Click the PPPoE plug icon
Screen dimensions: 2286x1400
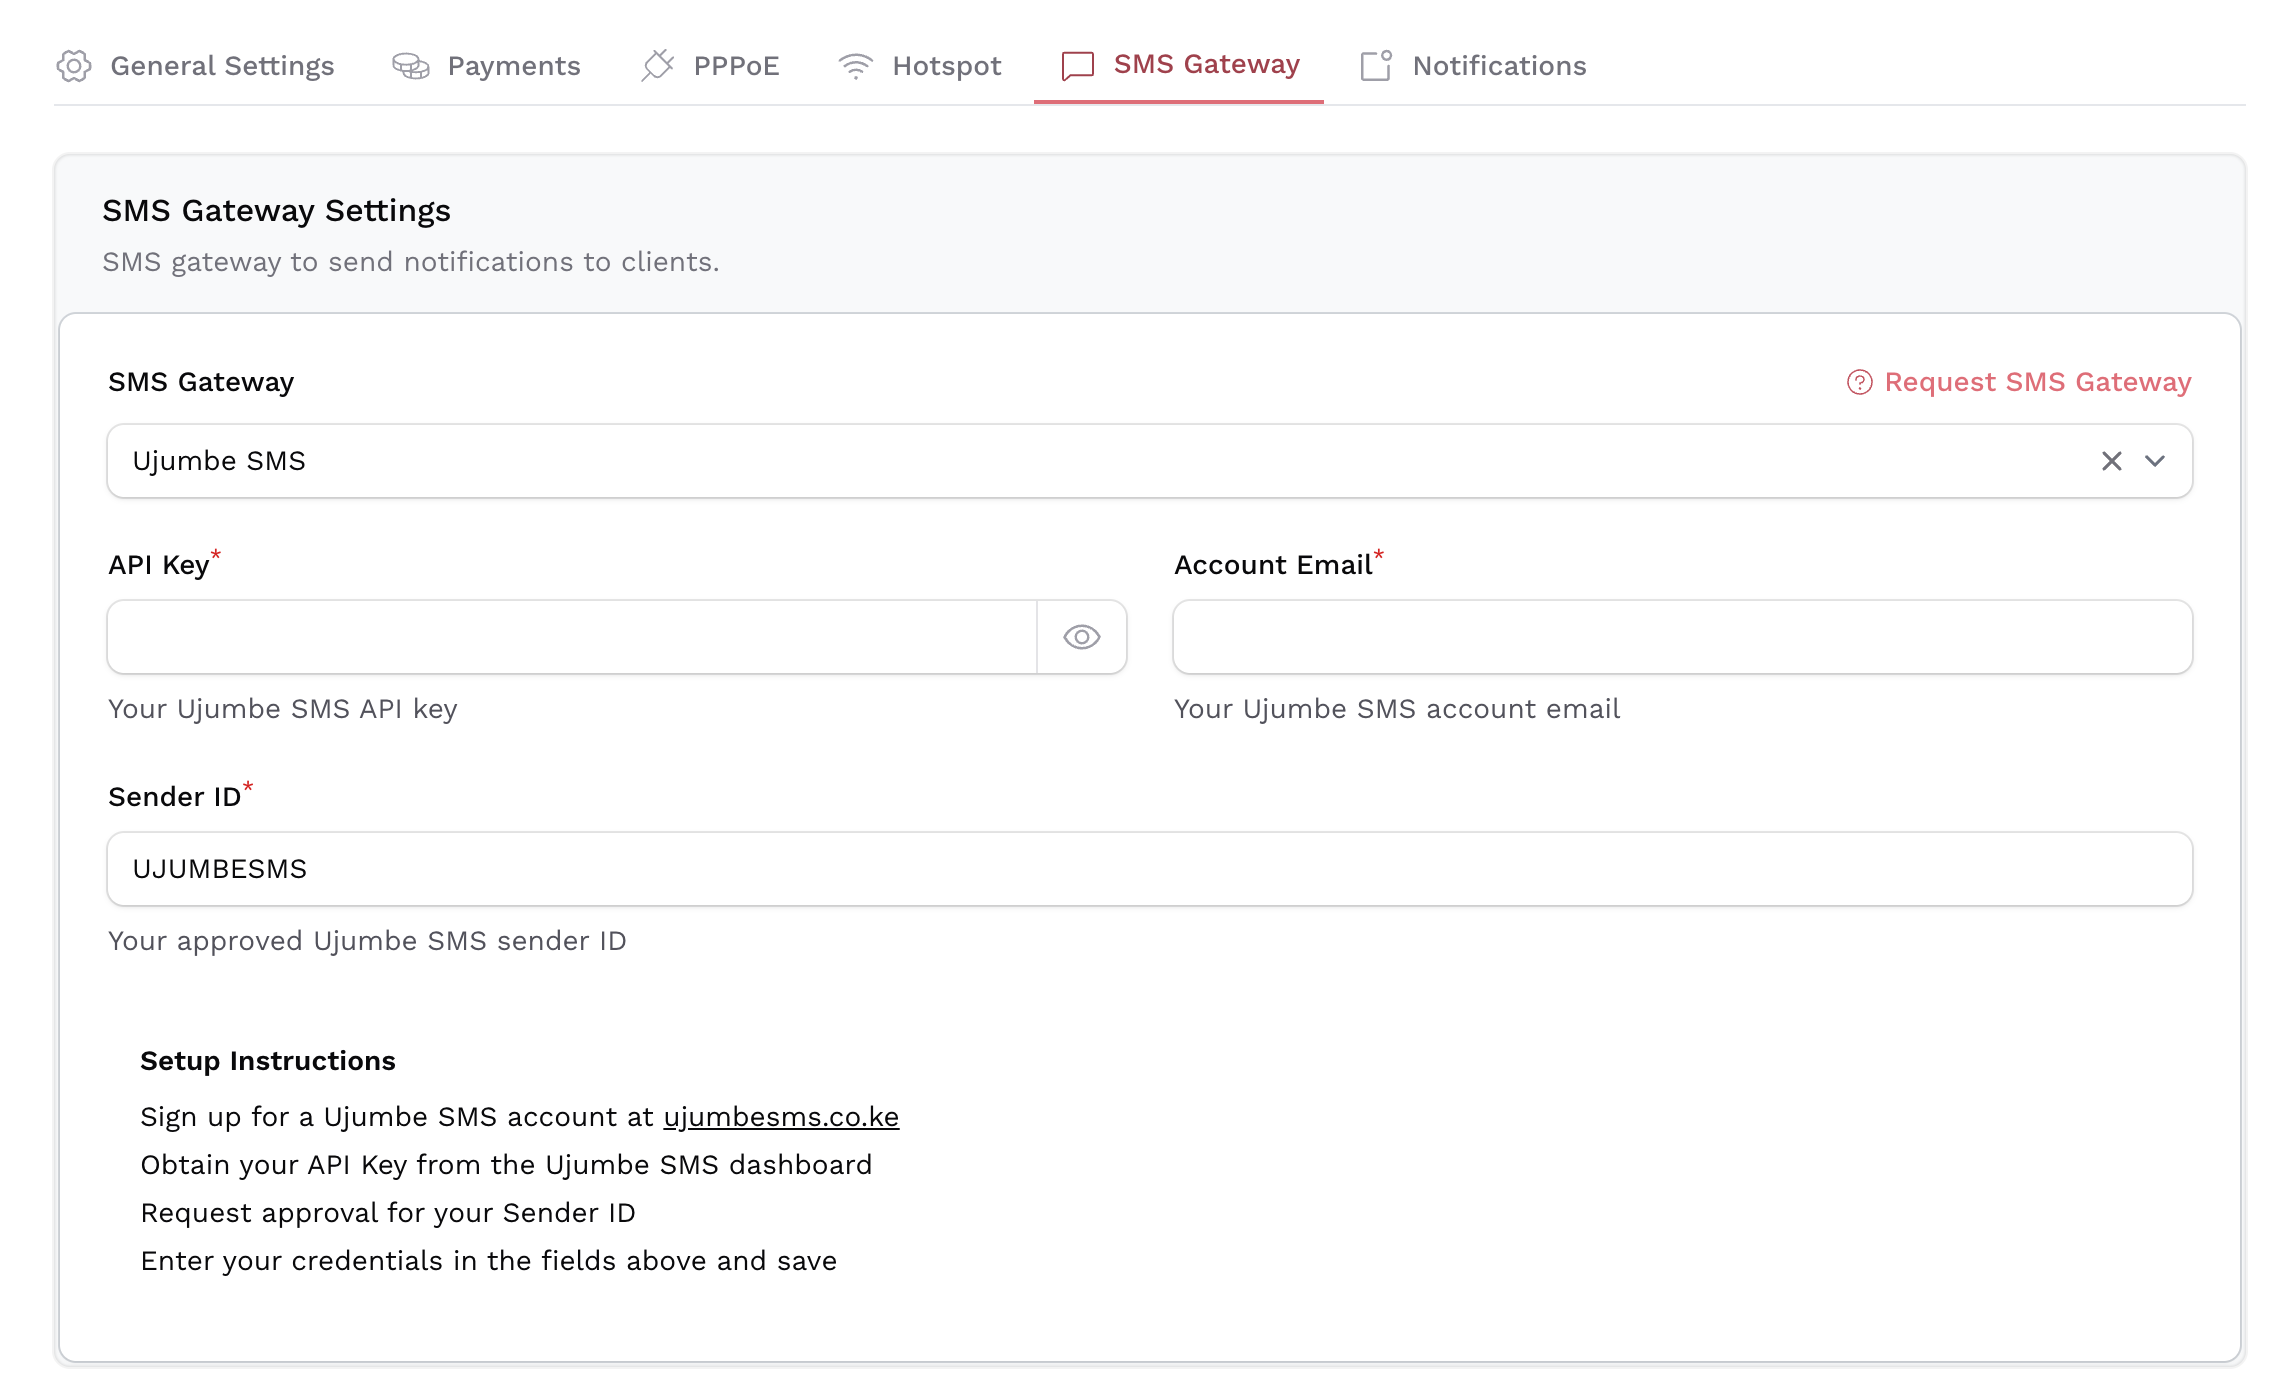(658, 66)
